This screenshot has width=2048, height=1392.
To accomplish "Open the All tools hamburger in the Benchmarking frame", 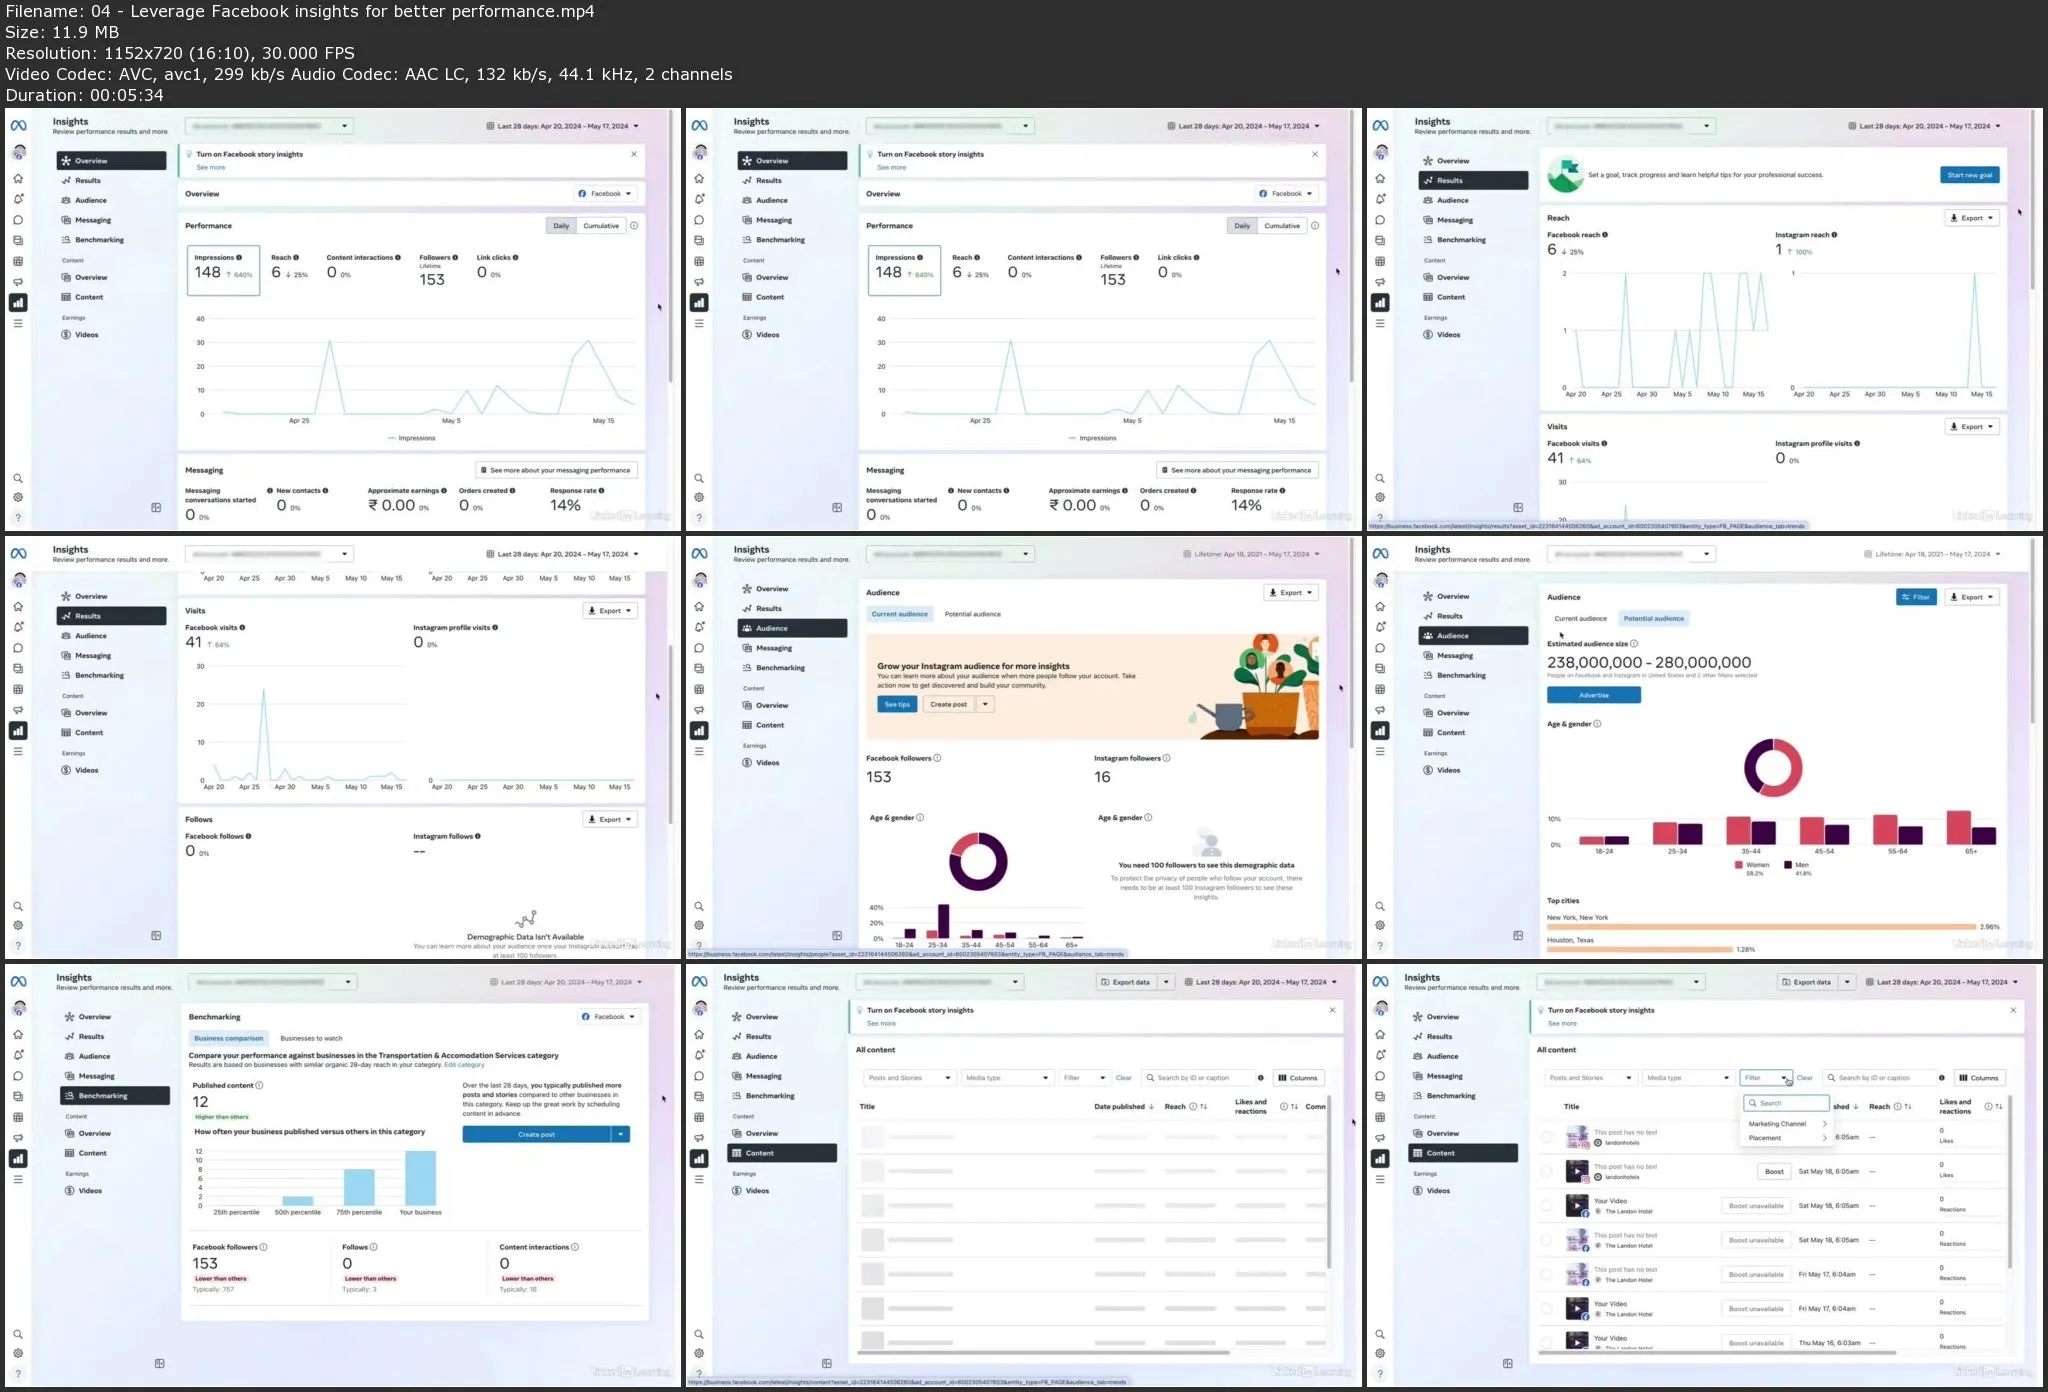I will click(x=18, y=1179).
